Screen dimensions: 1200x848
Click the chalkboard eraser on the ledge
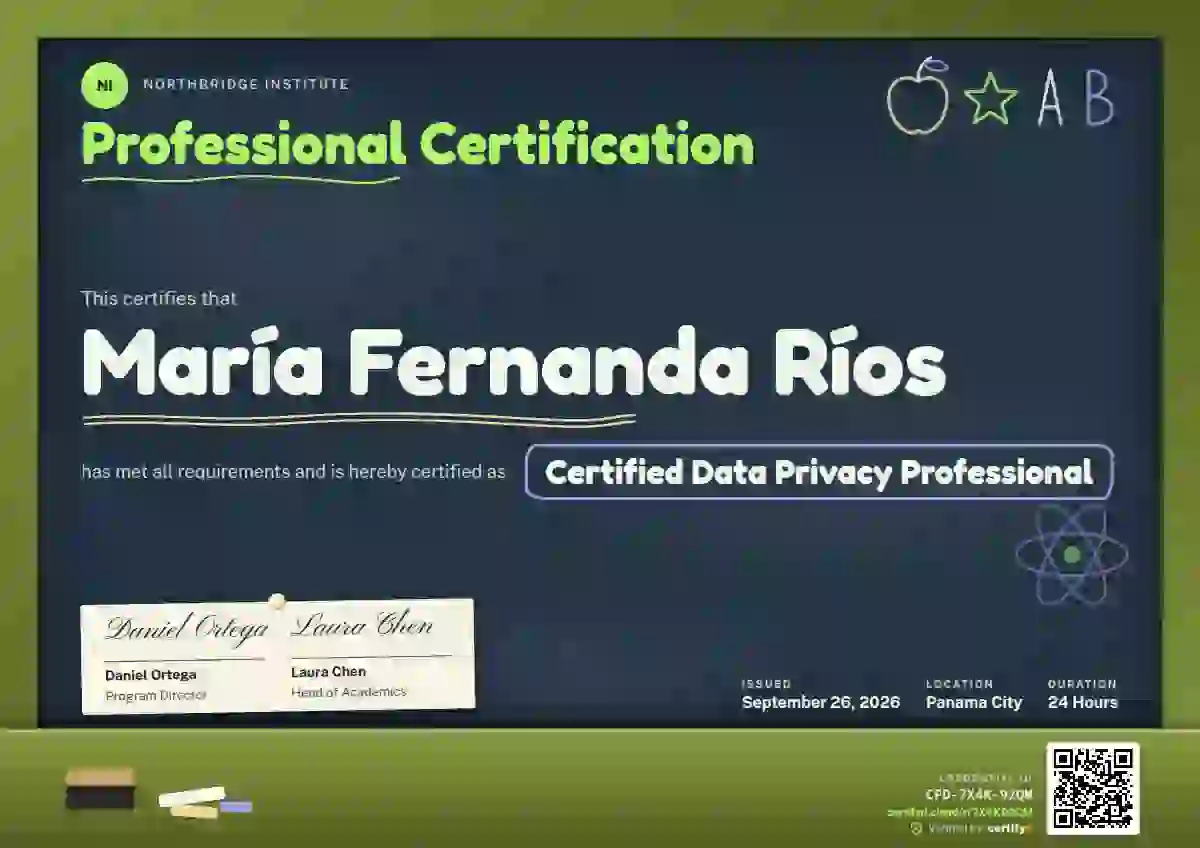click(99, 788)
